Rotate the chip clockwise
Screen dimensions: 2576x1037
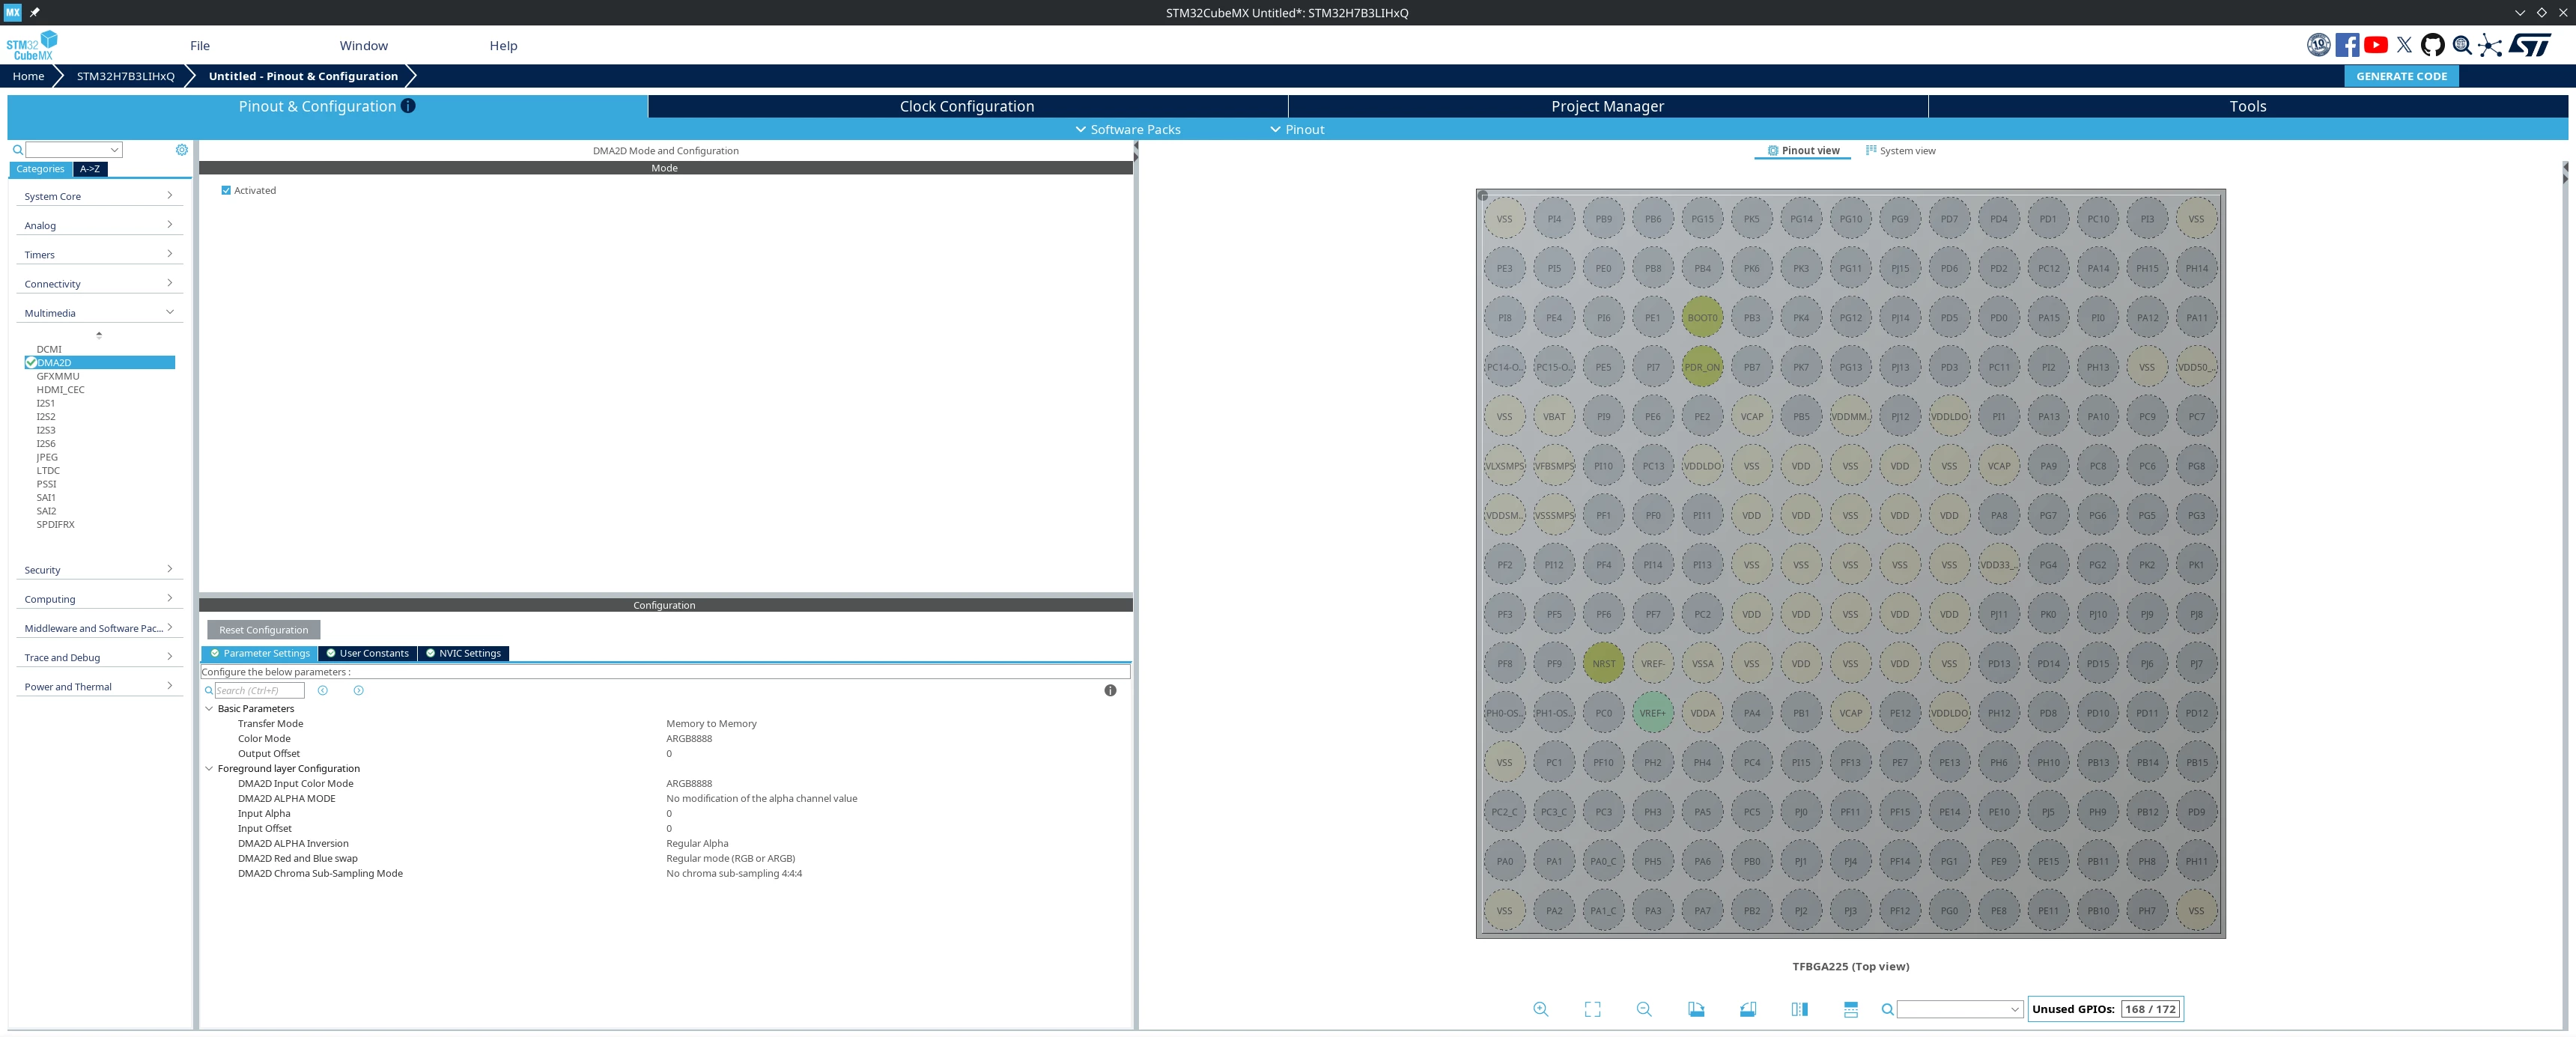click(x=1696, y=1009)
